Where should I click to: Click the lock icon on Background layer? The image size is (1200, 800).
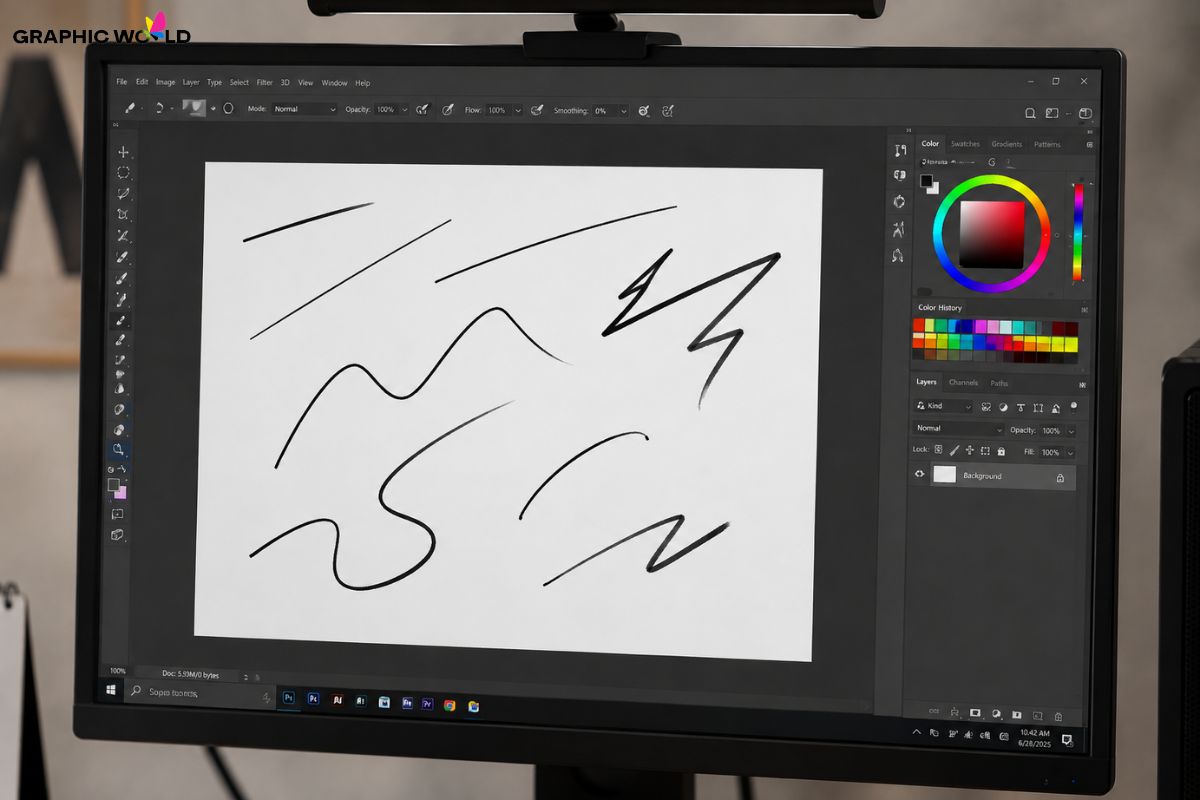1060,478
